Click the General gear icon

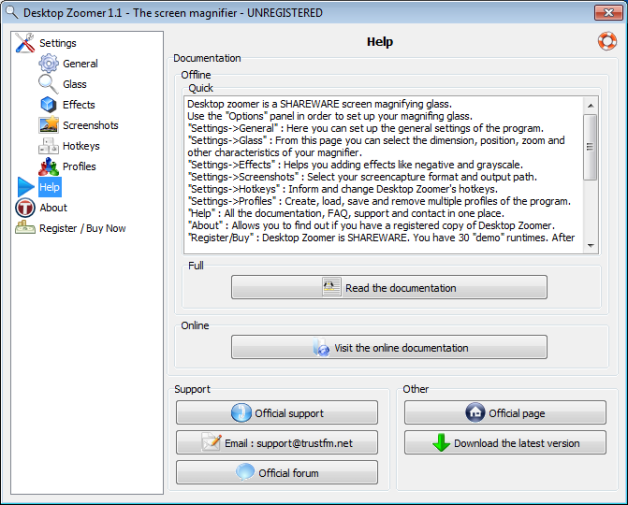(48, 63)
